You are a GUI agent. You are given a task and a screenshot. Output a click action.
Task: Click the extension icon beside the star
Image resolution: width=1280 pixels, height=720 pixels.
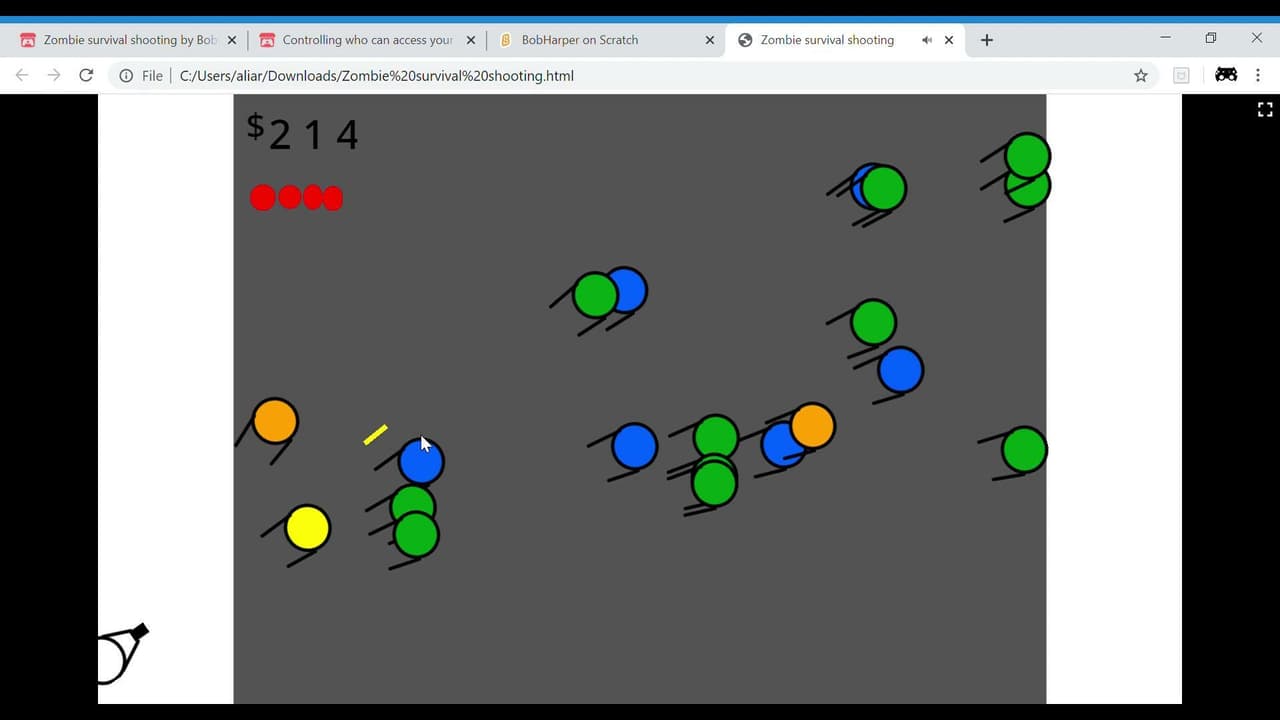[1181, 75]
